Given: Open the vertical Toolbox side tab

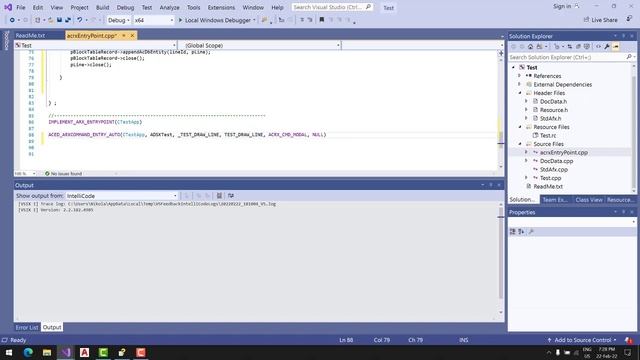Looking at the screenshot, I should [6, 40].
